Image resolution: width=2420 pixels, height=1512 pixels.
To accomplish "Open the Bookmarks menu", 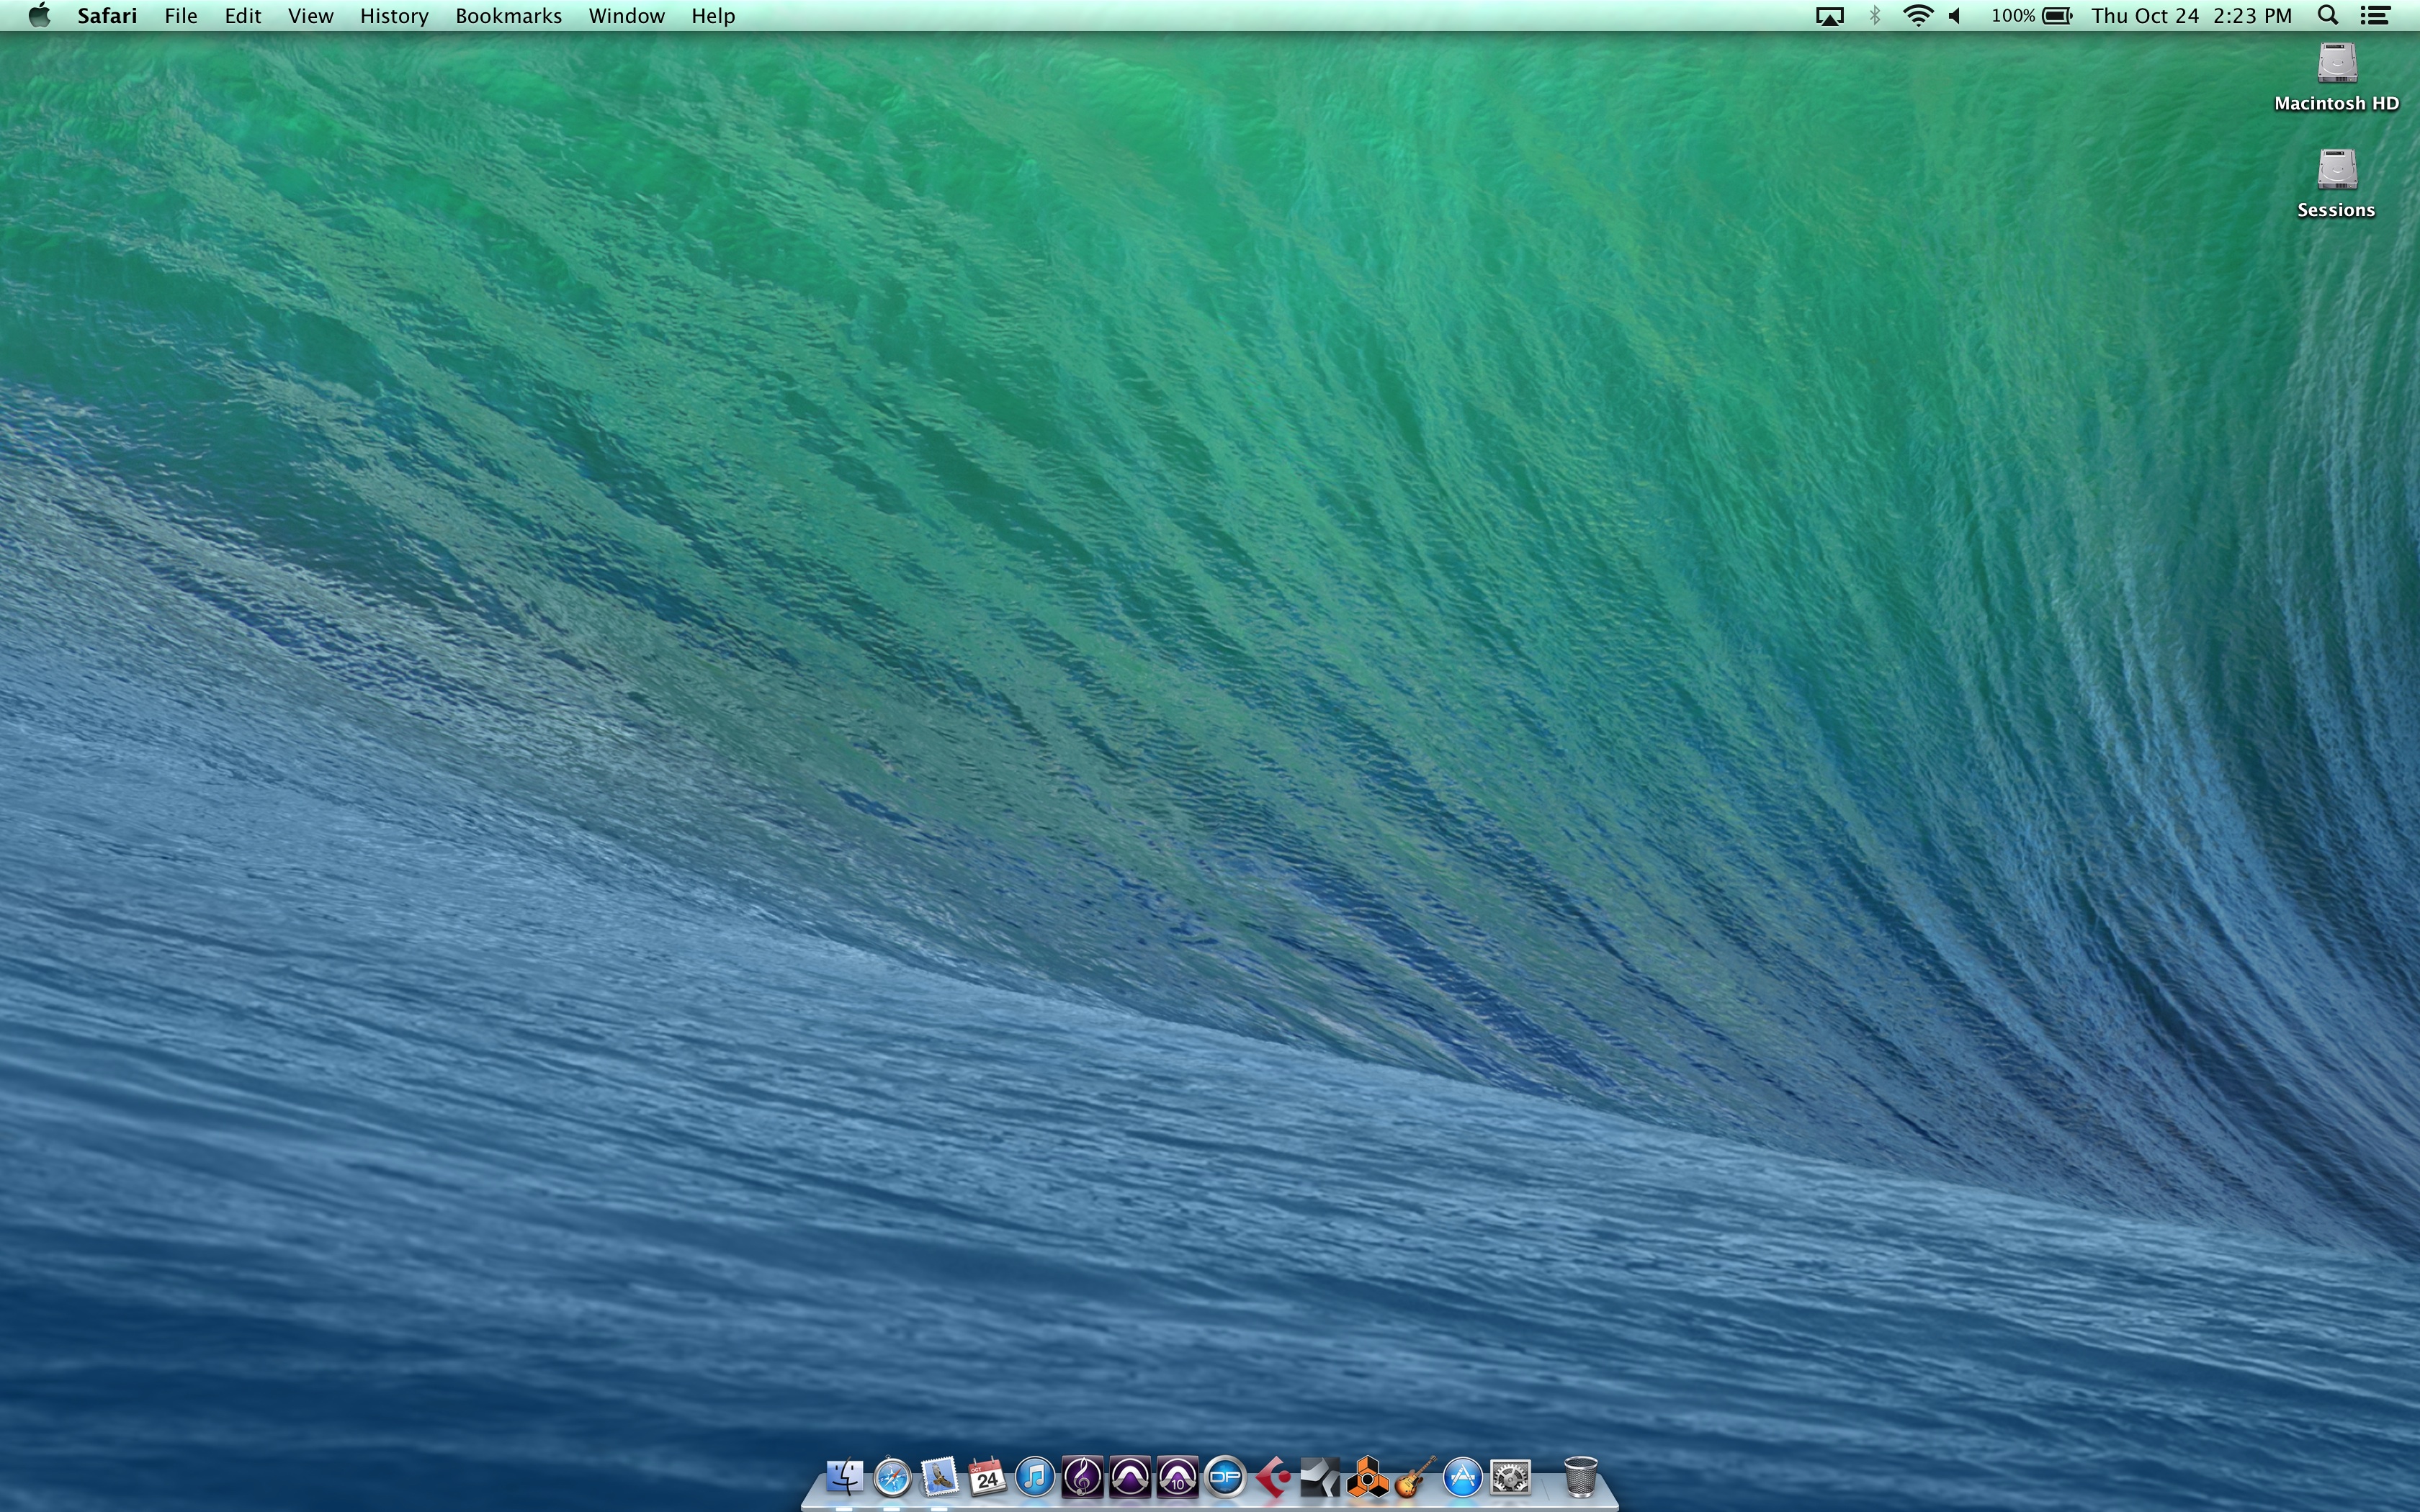I will pos(509,16).
